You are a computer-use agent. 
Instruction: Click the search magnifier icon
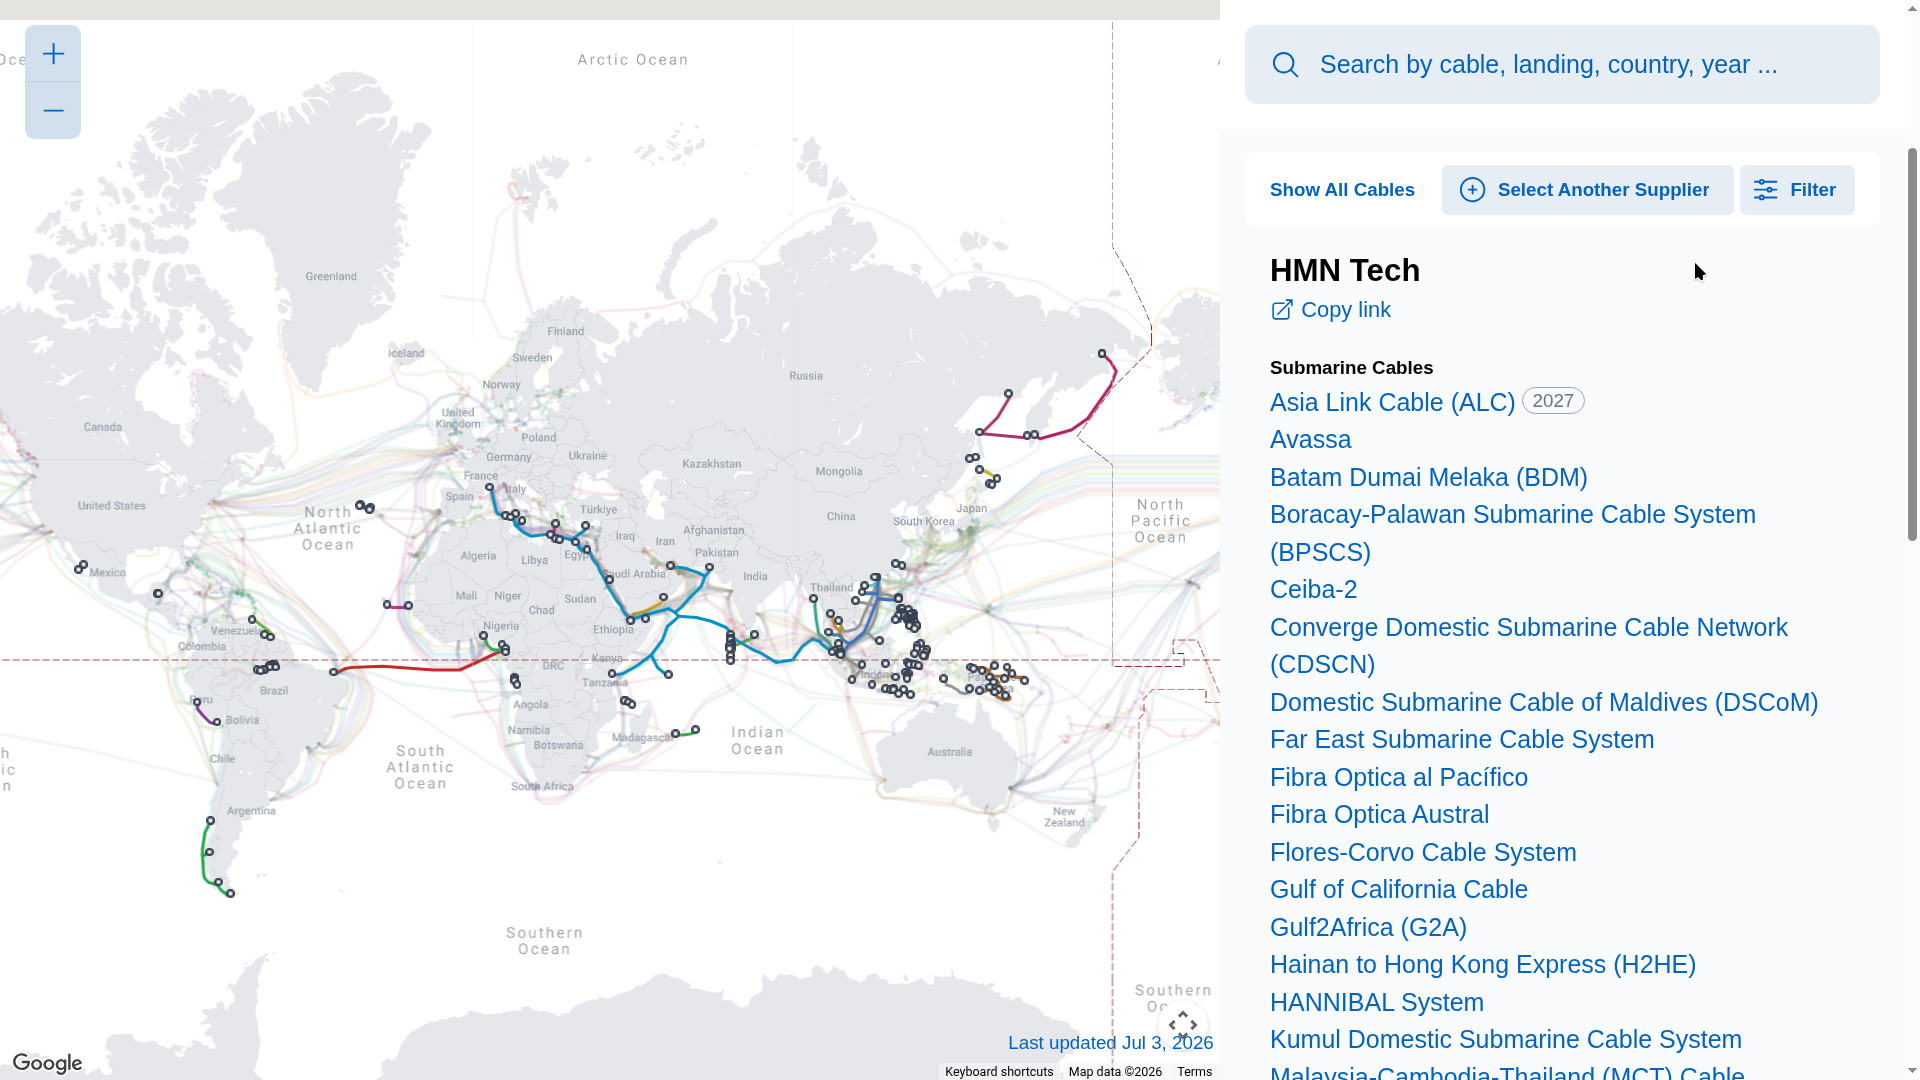[1285, 65]
